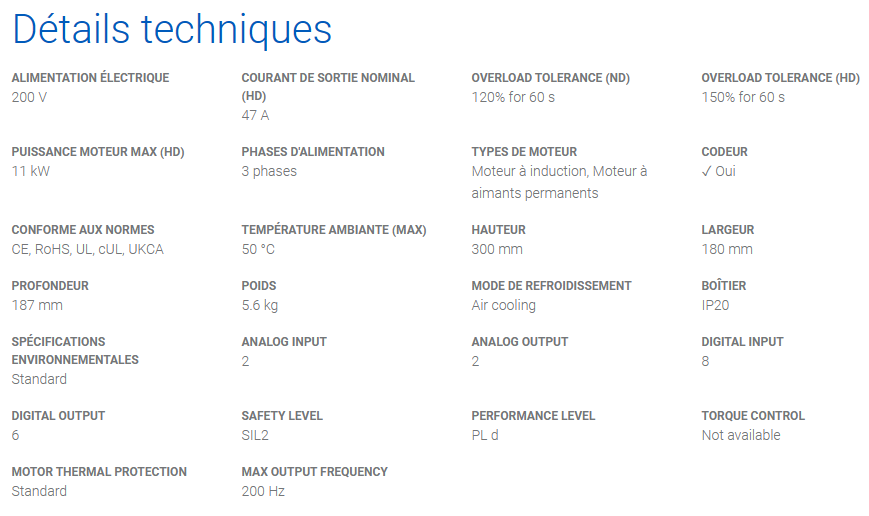Image resolution: width=869 pixels, height=516 pixels.
Task: Click the Détails techniques heading
Action: (x=172, y=29)
